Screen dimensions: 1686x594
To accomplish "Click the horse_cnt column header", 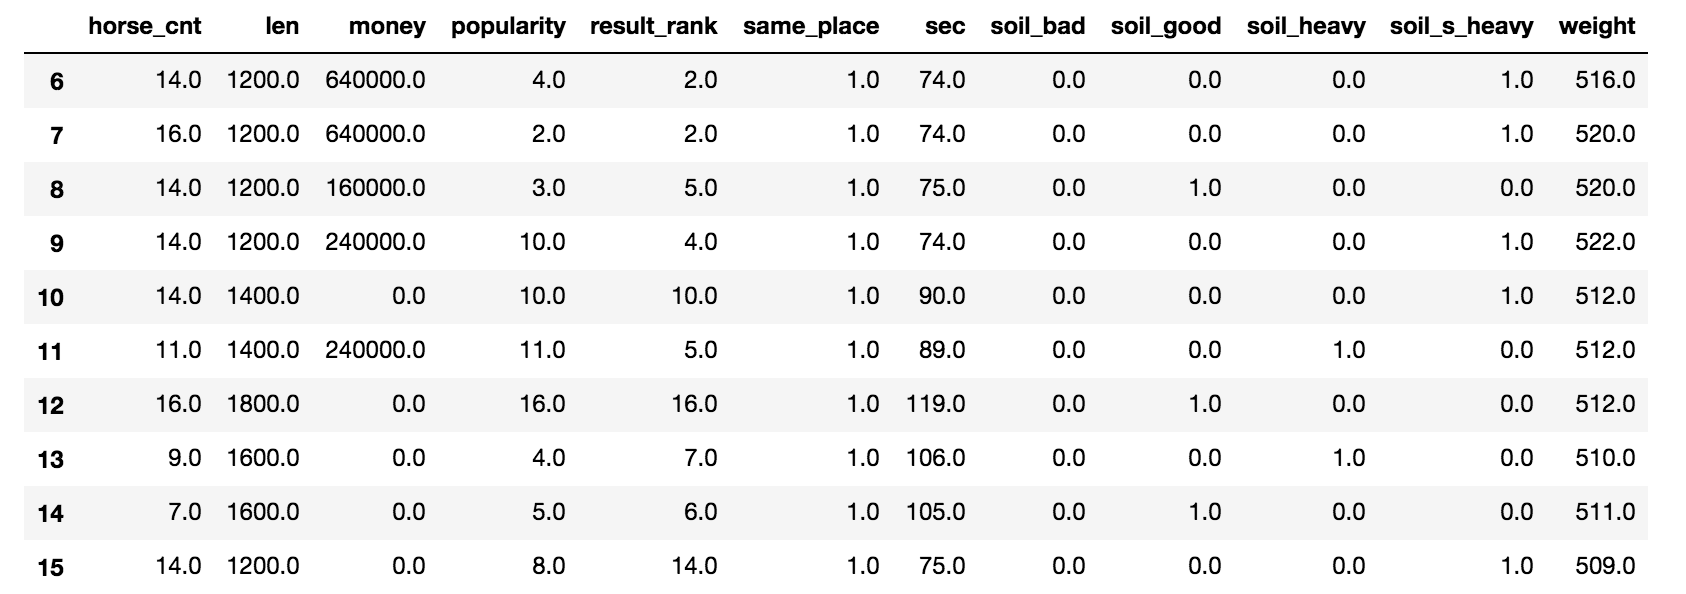I will pos(144,26).
